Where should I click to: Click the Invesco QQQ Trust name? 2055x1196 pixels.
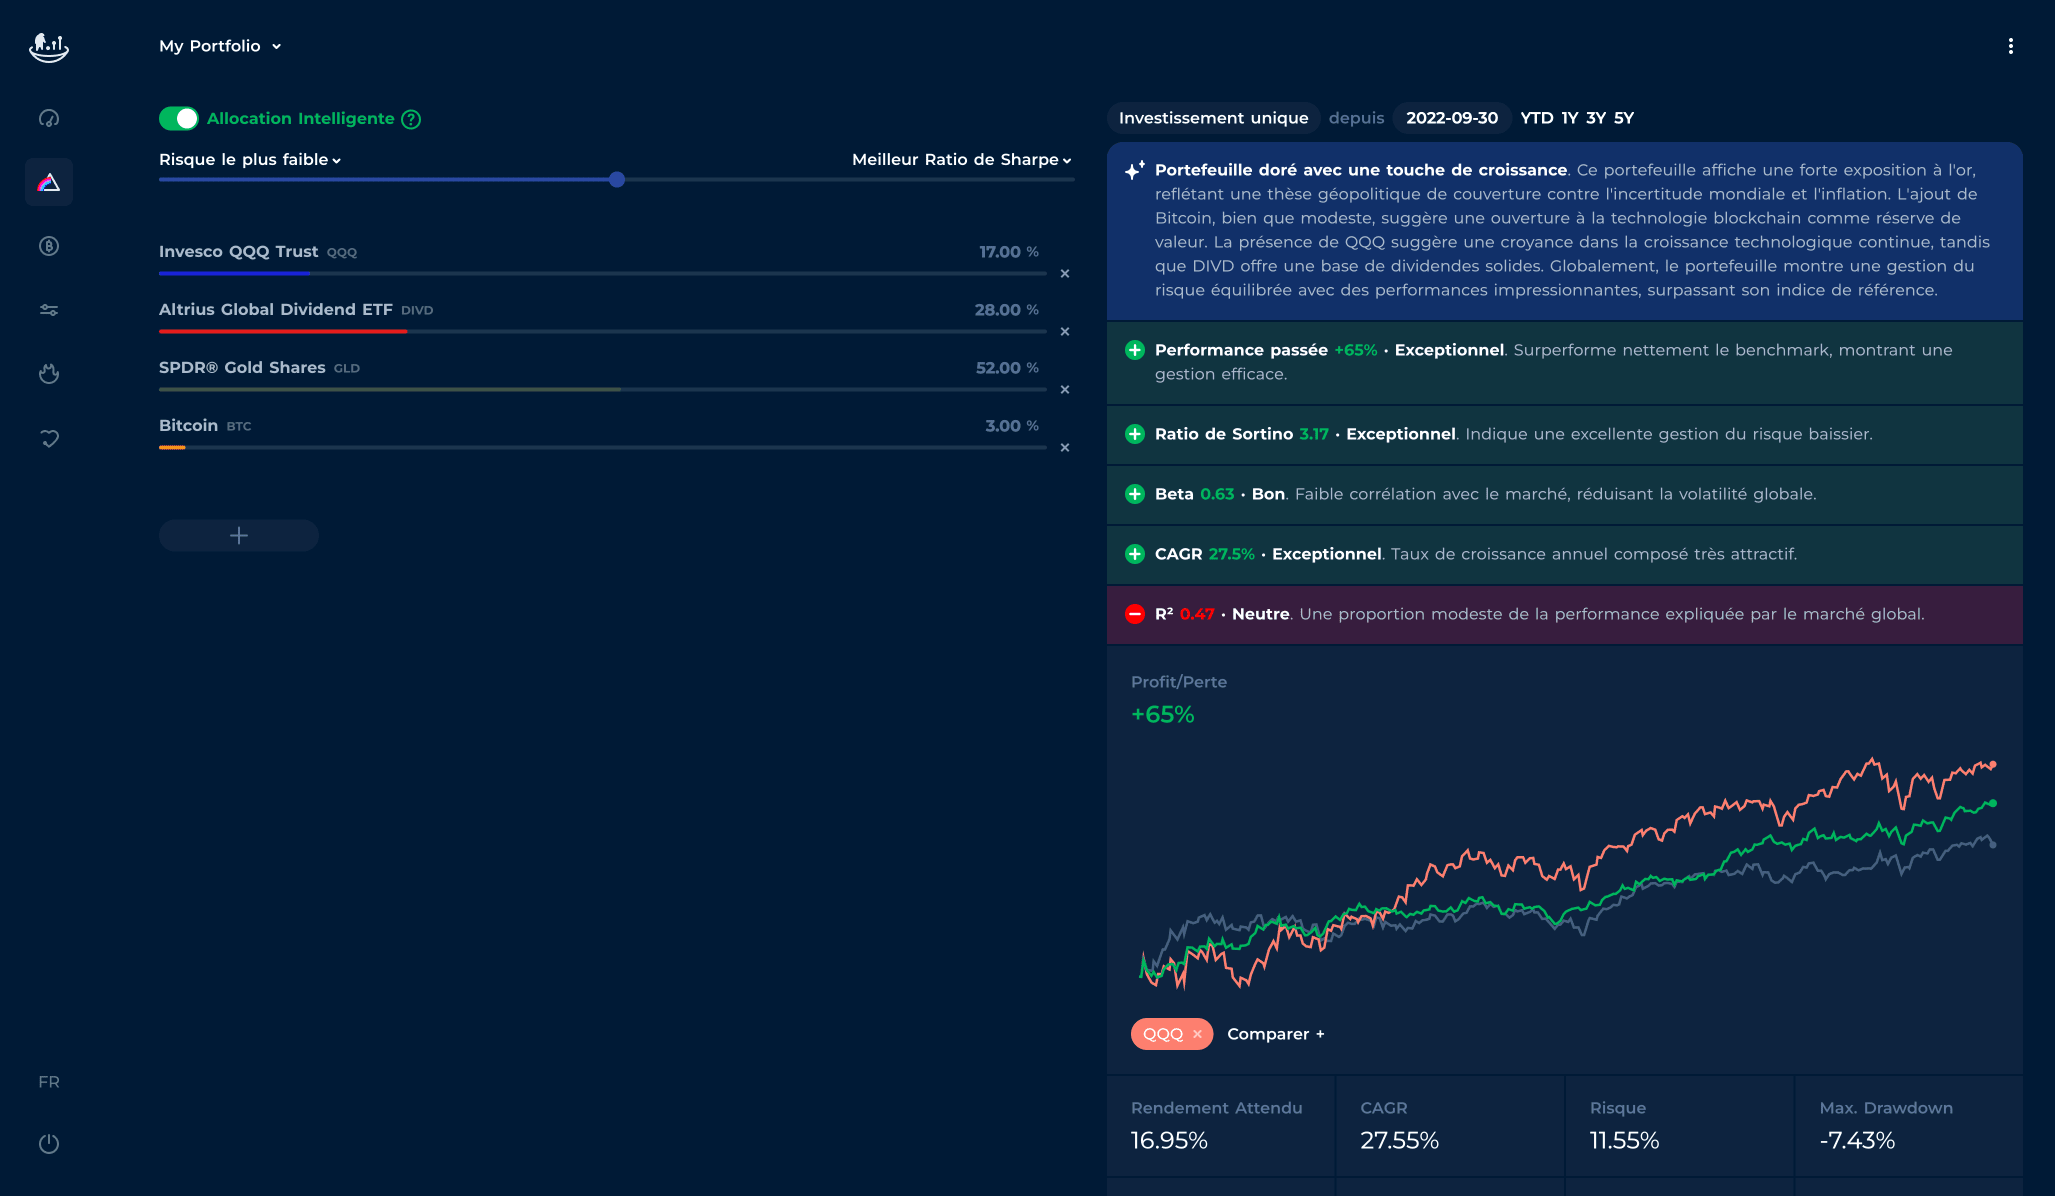(x=238, y=252)
